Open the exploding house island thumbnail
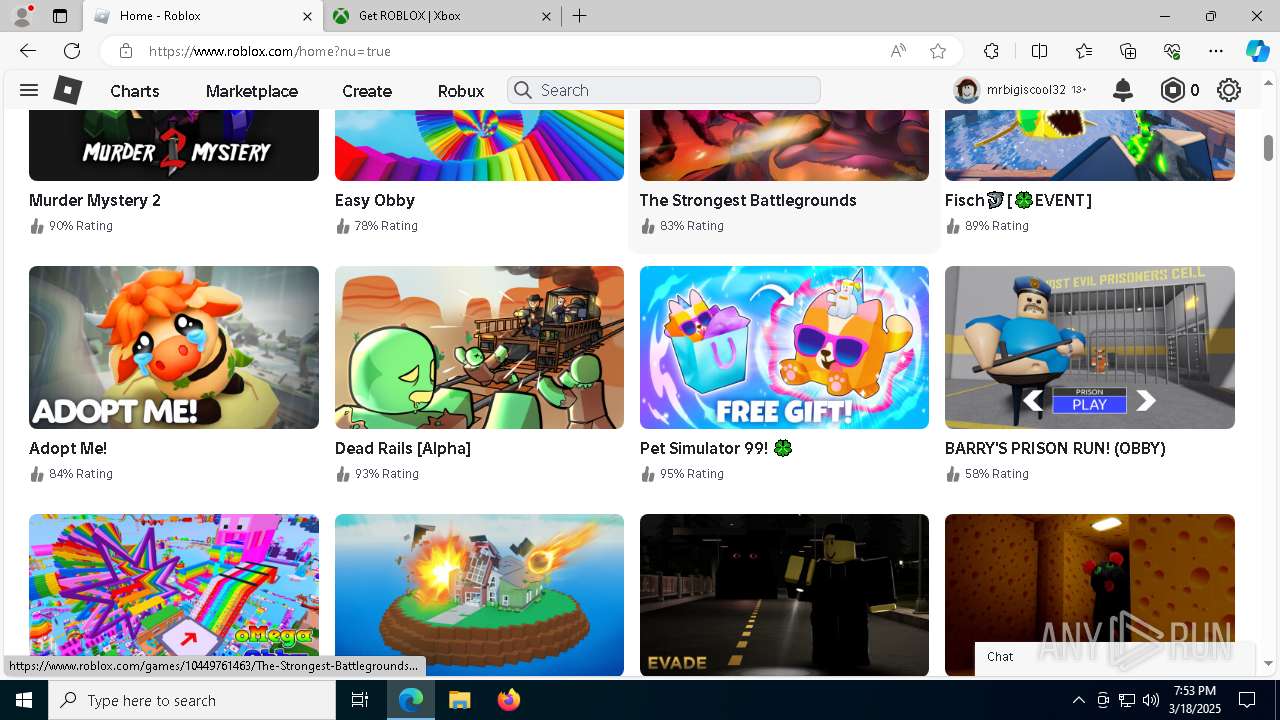Screen dimensions: 1280x720 click(x=479, y=595)
